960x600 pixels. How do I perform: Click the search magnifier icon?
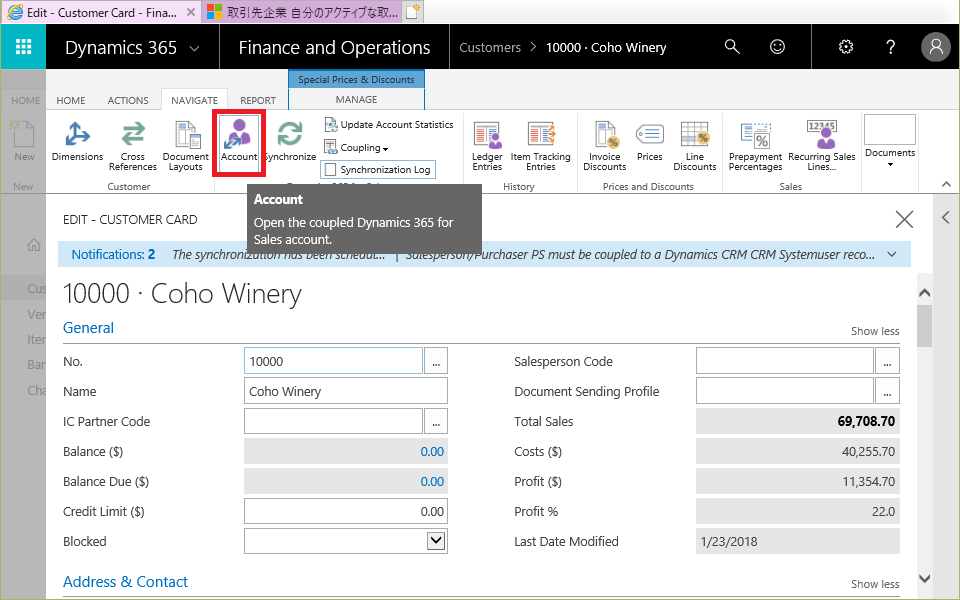732,47
